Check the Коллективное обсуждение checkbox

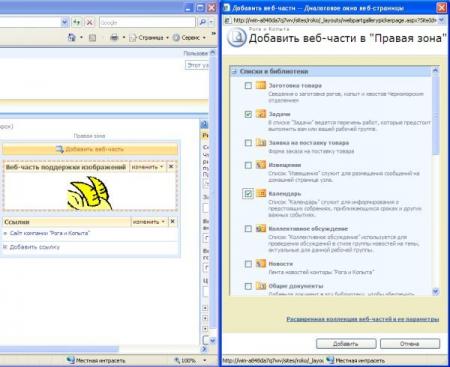coord(248,229)
